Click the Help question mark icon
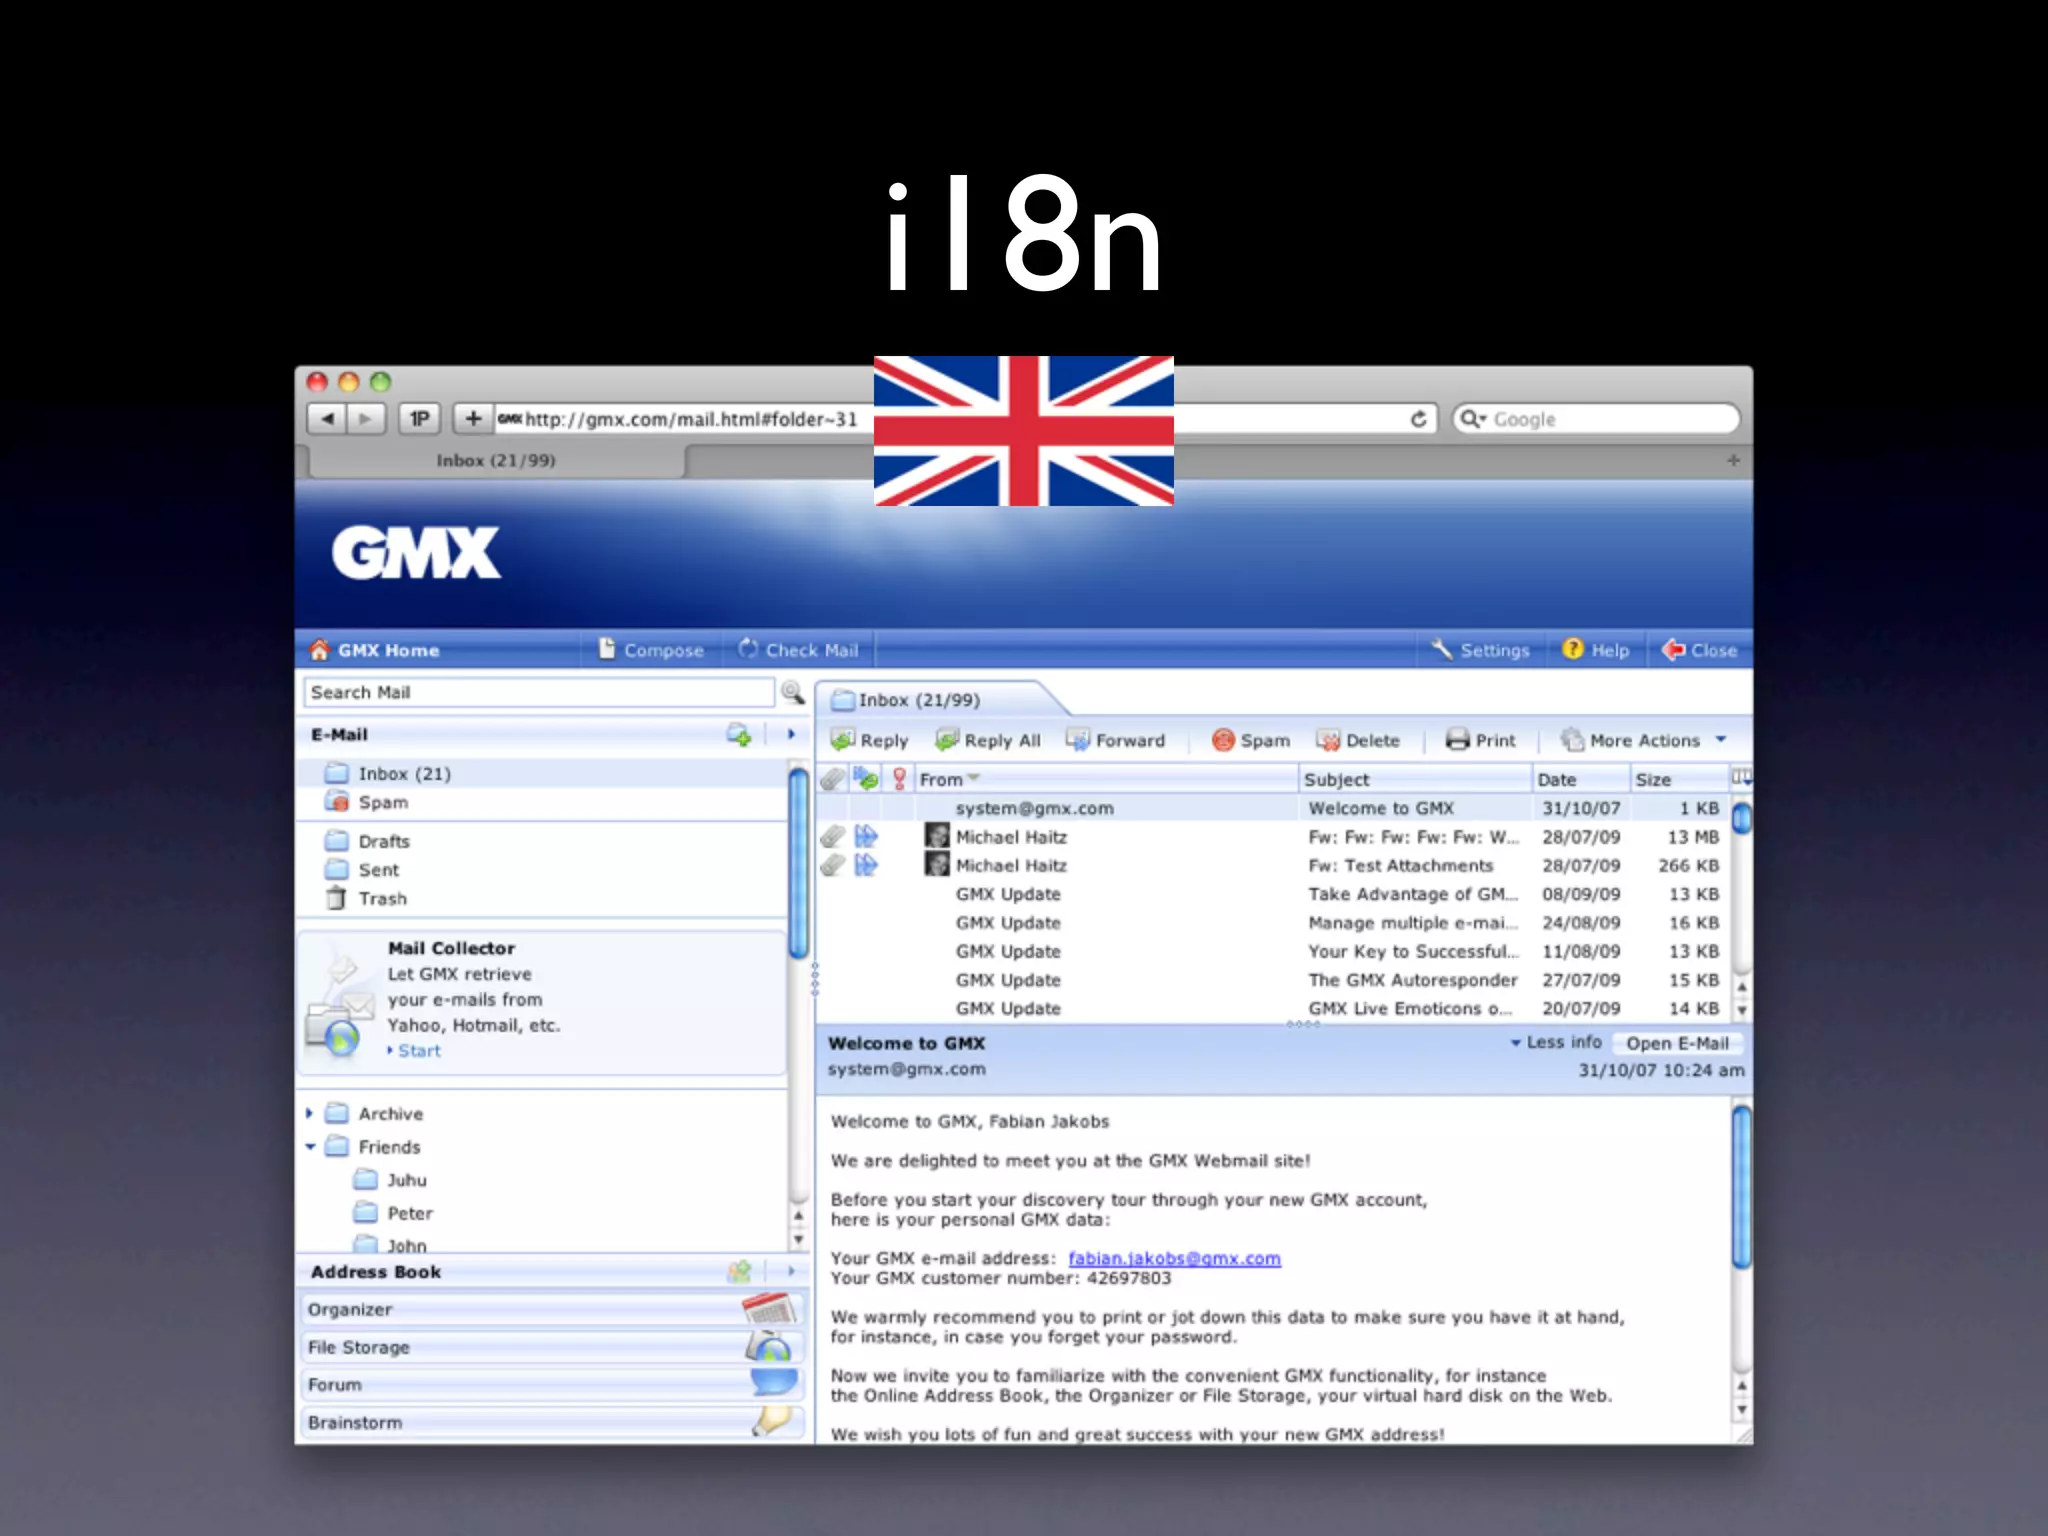The image size is (2048, 1536). coord(1573,649)
